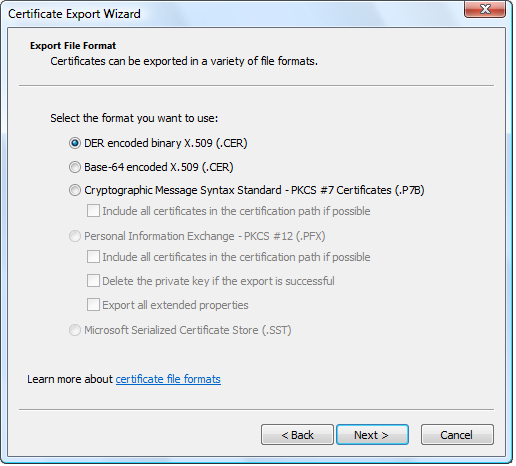516x466 pixels.
Task: Choose Base-64 encoded X.509 (.CER) option
Action: tap(75, 167)
